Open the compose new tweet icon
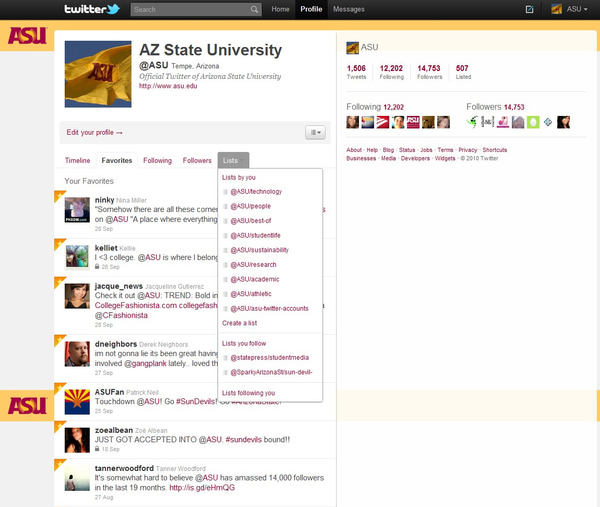This screenshot has width=600, height=507. [x=530, y=9]
